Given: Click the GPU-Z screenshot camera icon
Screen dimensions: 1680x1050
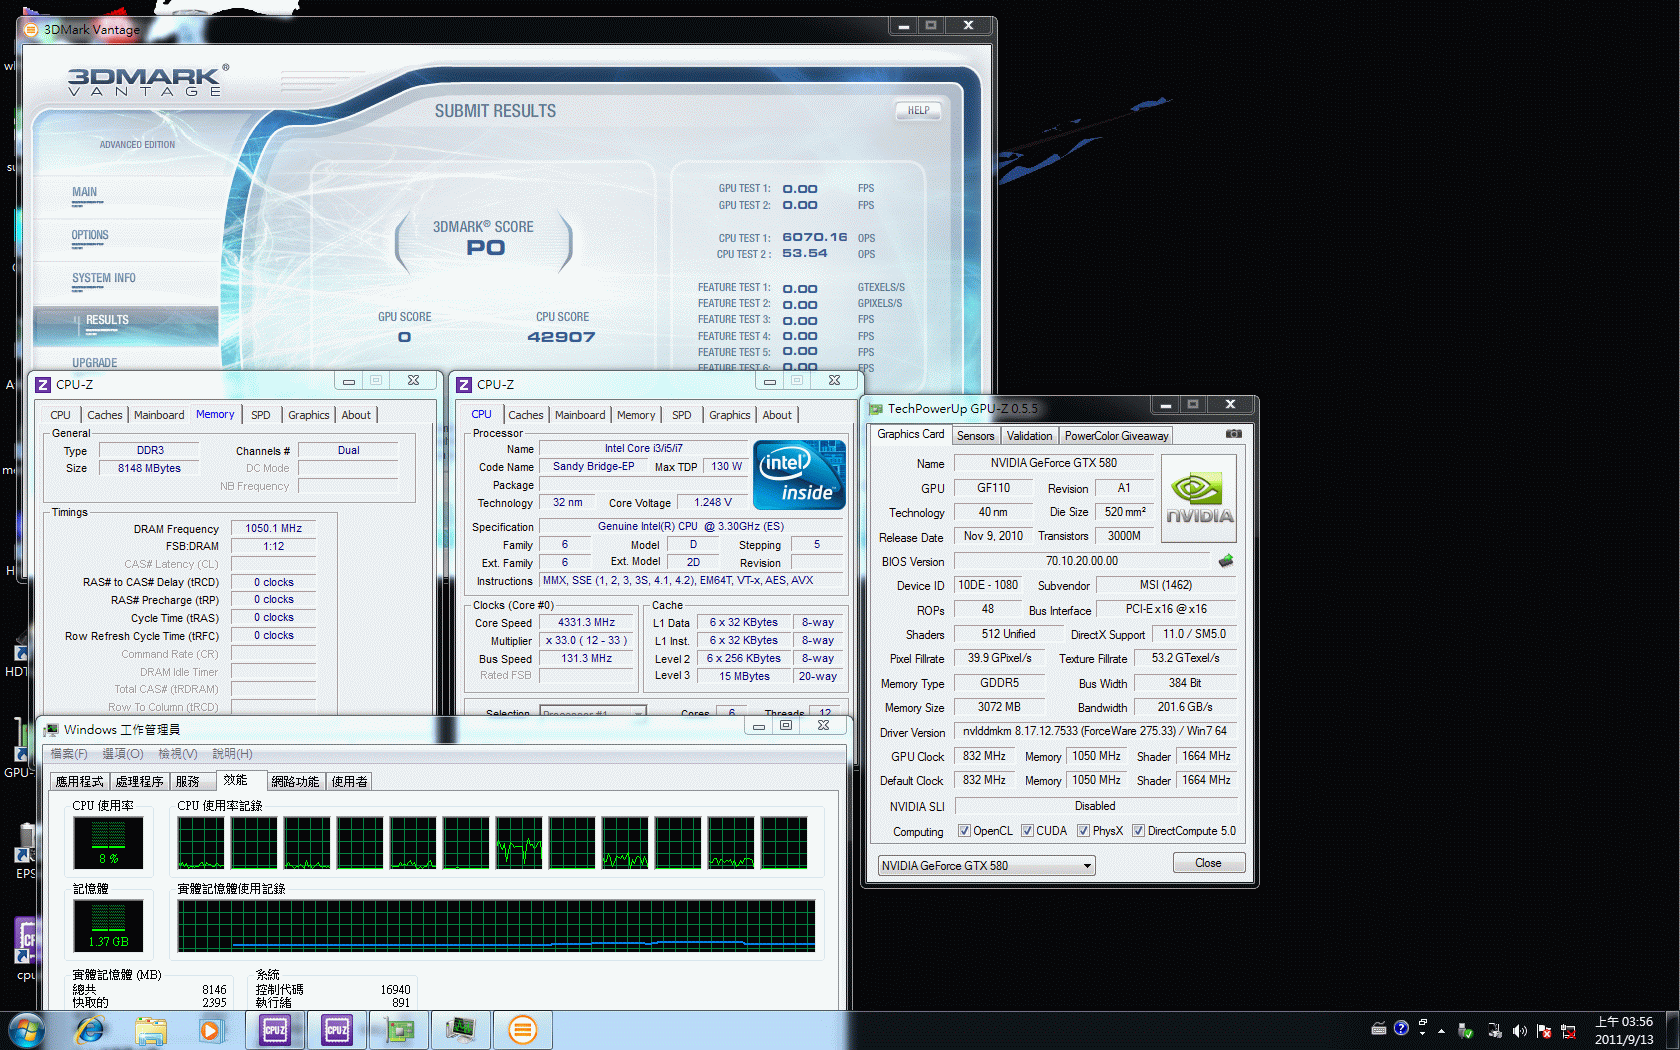Looking at the screenshot, I should pyautogui.click(x=1233, y=434).
